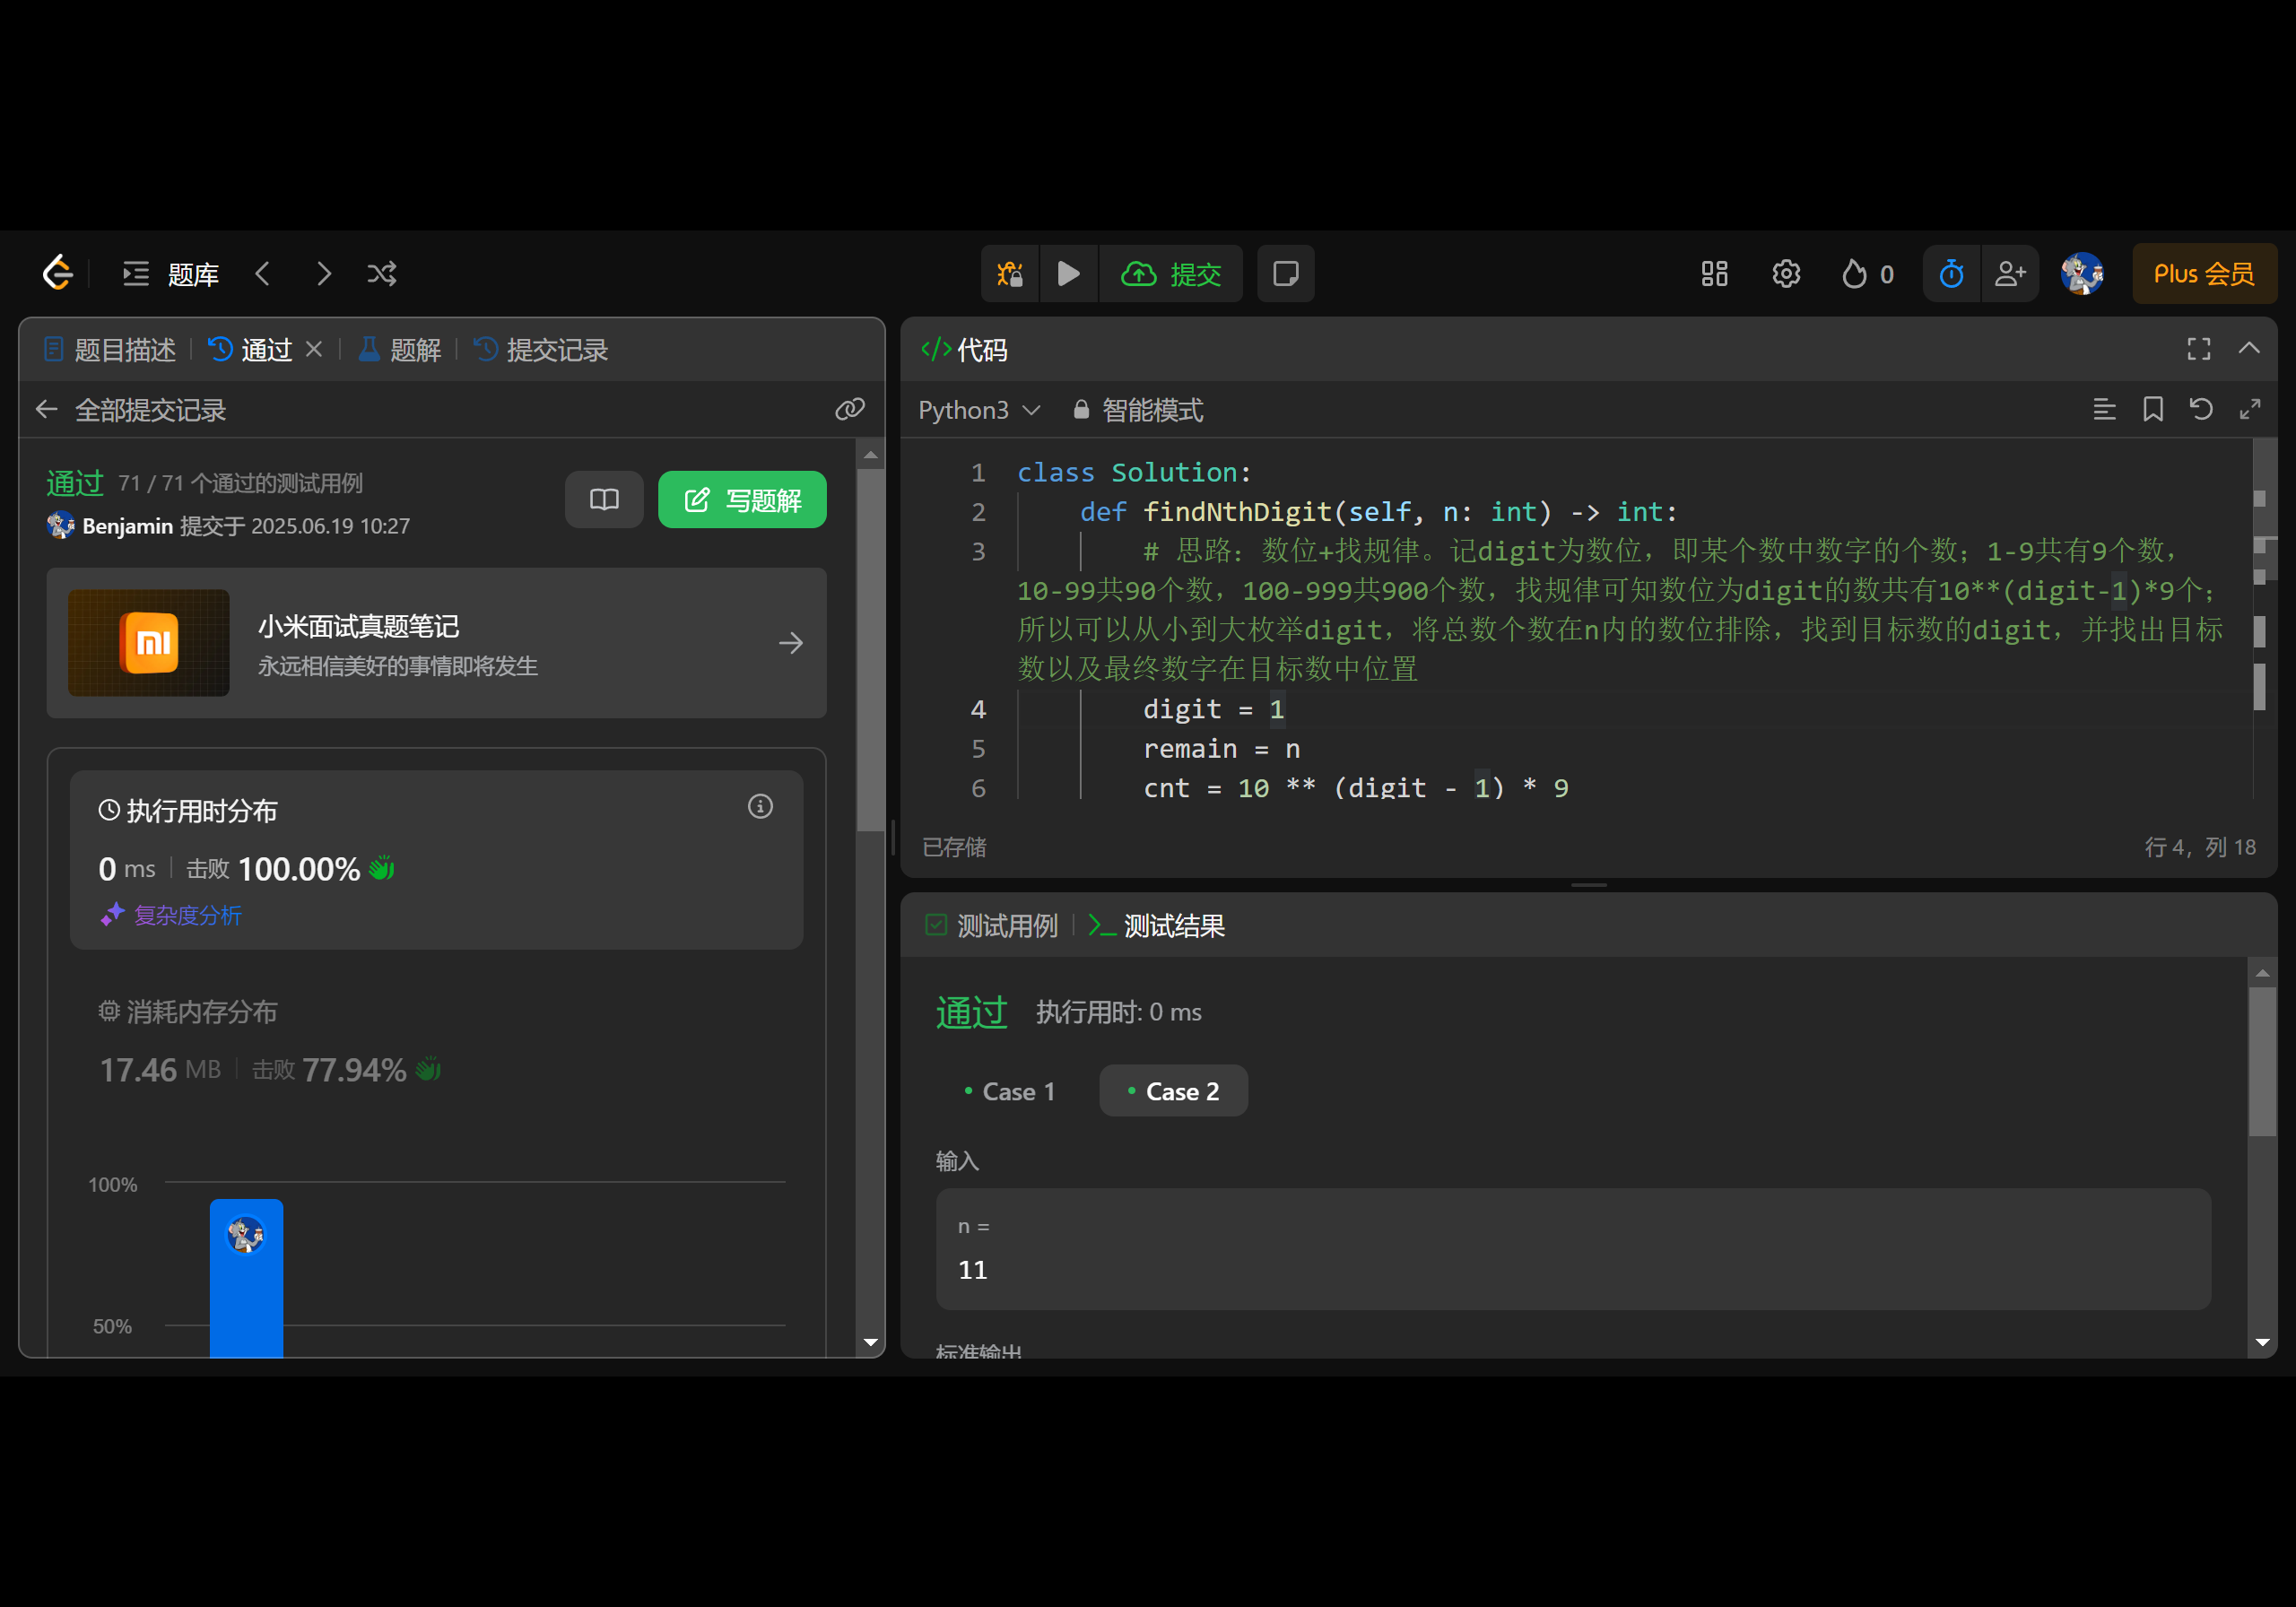The width and height of the screenshot is (2296, 1607).
Task: Open the layout grid icon
Action: click(1714, 273)
